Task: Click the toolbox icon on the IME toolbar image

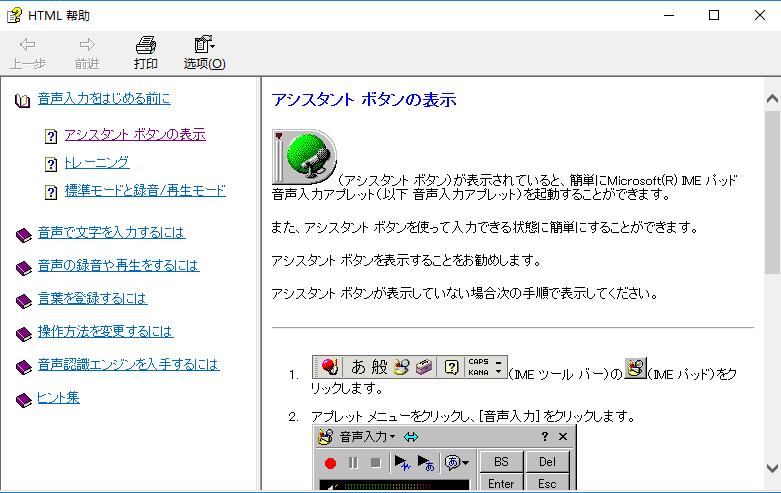Action: point(423,367)
